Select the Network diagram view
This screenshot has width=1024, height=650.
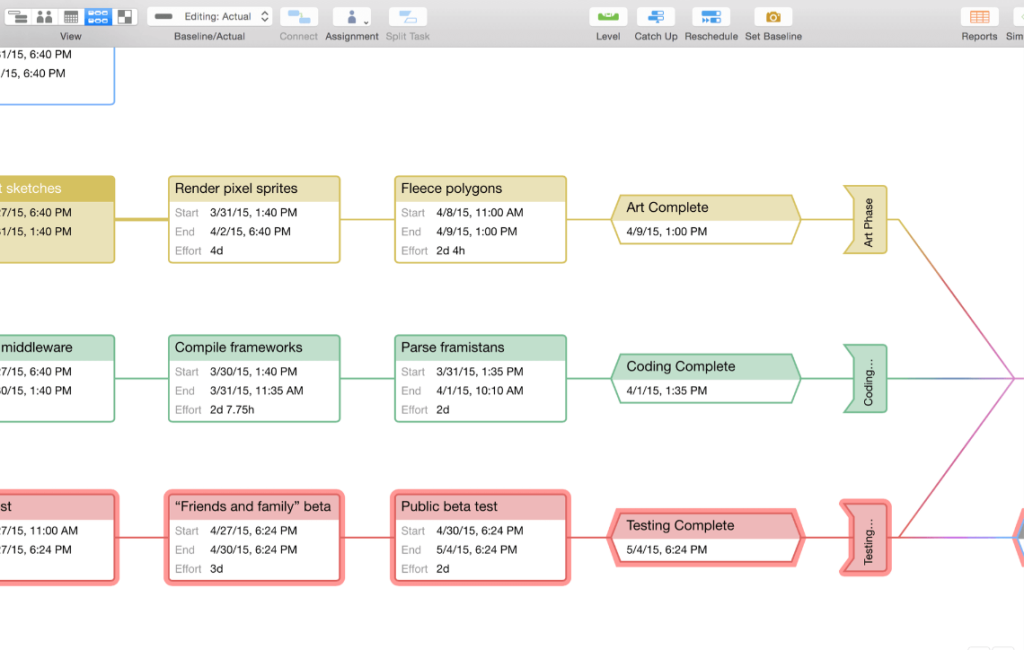[x=98, y=16]
